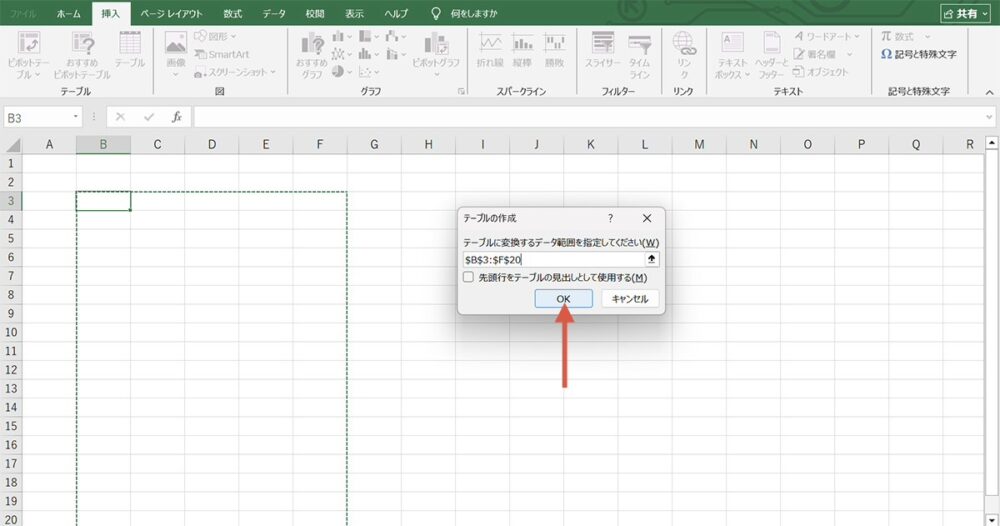1000x526 pixels.
Task: Check 'use first row as headers' checkbox
Action: click(x=469, y=277)
